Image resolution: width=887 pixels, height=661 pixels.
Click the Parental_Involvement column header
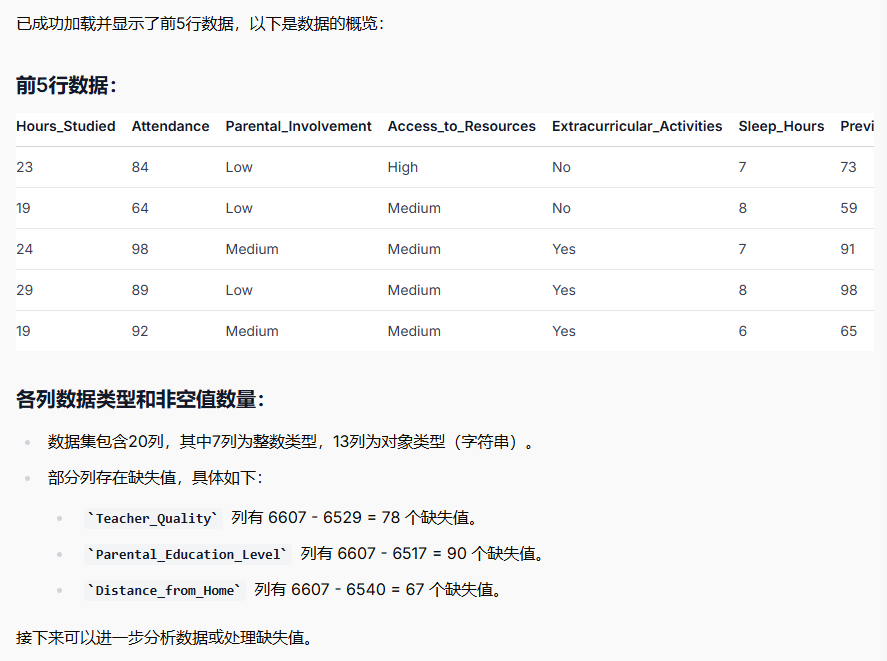(298, 126)
